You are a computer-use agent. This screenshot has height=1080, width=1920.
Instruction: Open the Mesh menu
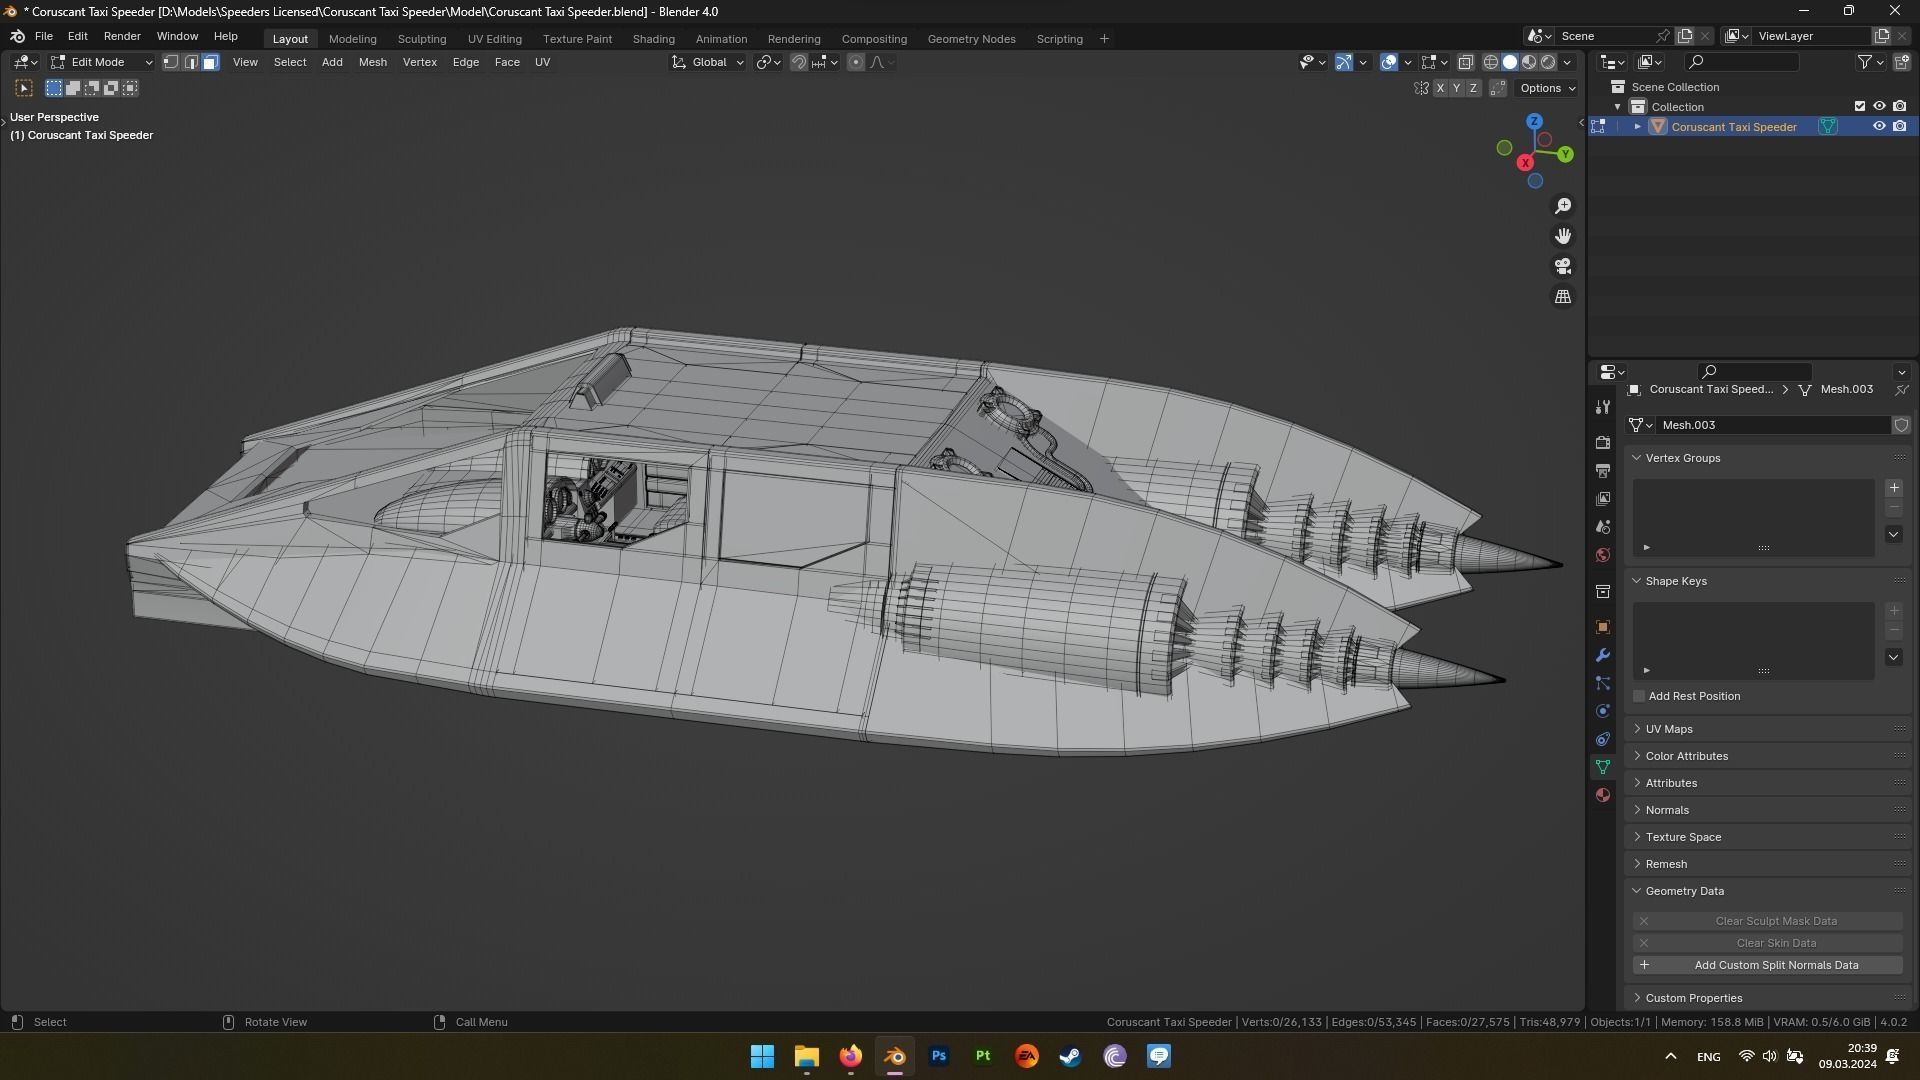pos(372,62)
